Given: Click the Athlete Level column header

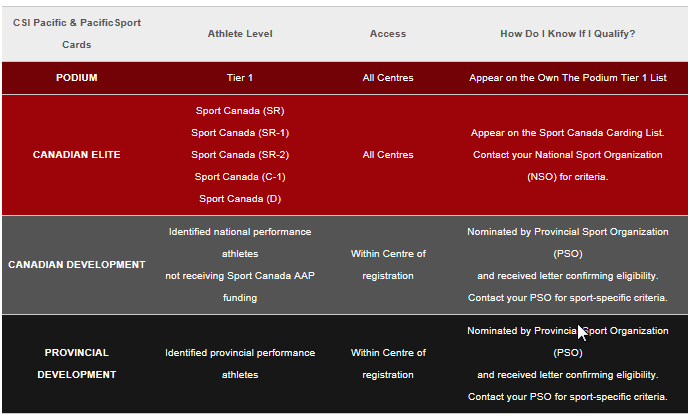Looking at the screenshot, I should click(x=240, y=34).
